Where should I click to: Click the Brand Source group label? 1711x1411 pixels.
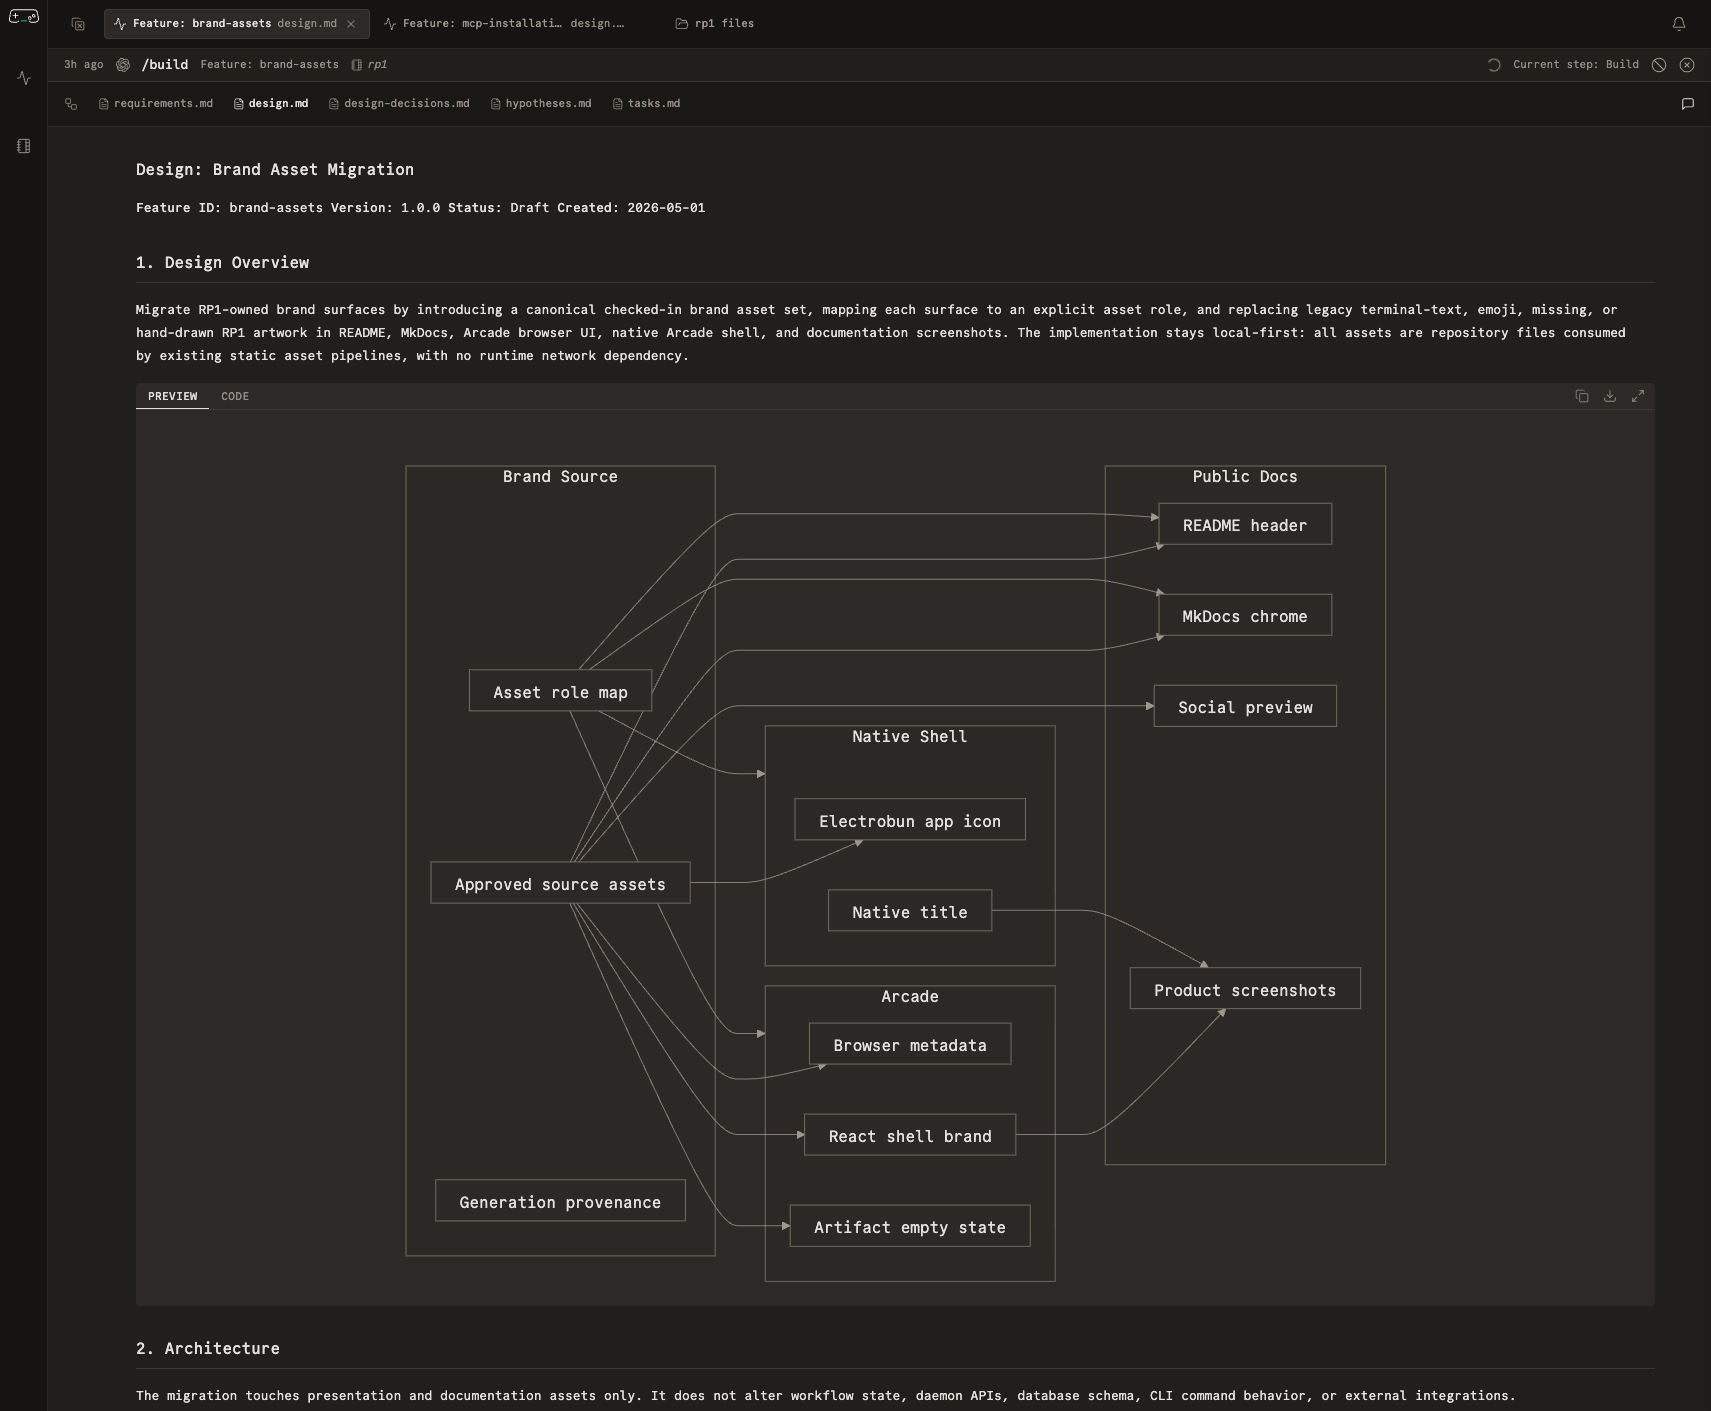click(560, 477)
